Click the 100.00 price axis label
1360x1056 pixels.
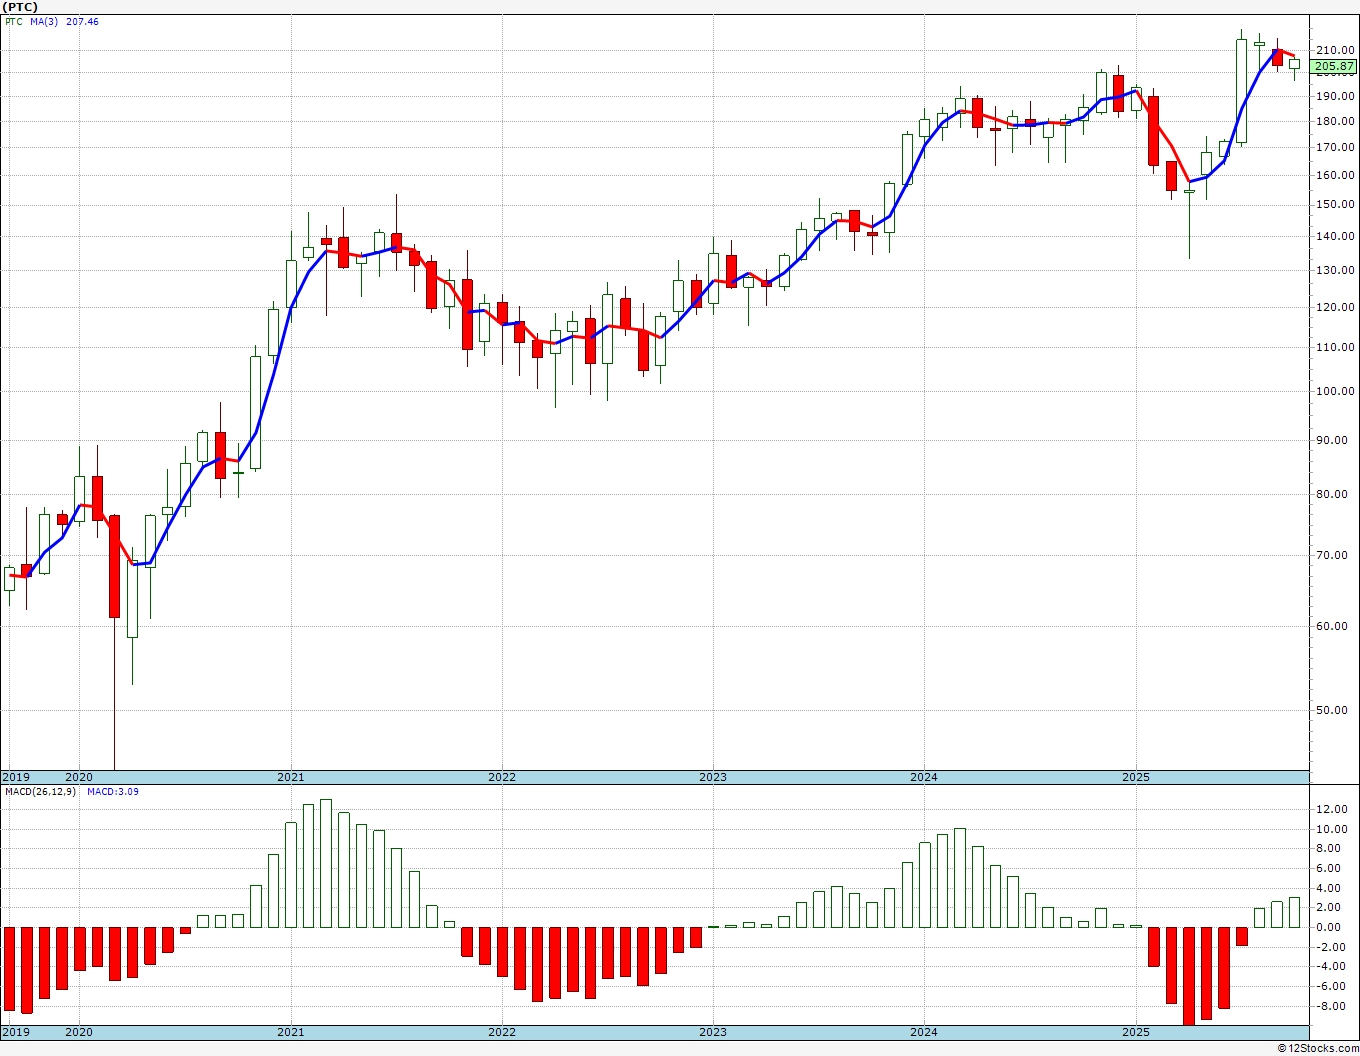point(1336,392)
